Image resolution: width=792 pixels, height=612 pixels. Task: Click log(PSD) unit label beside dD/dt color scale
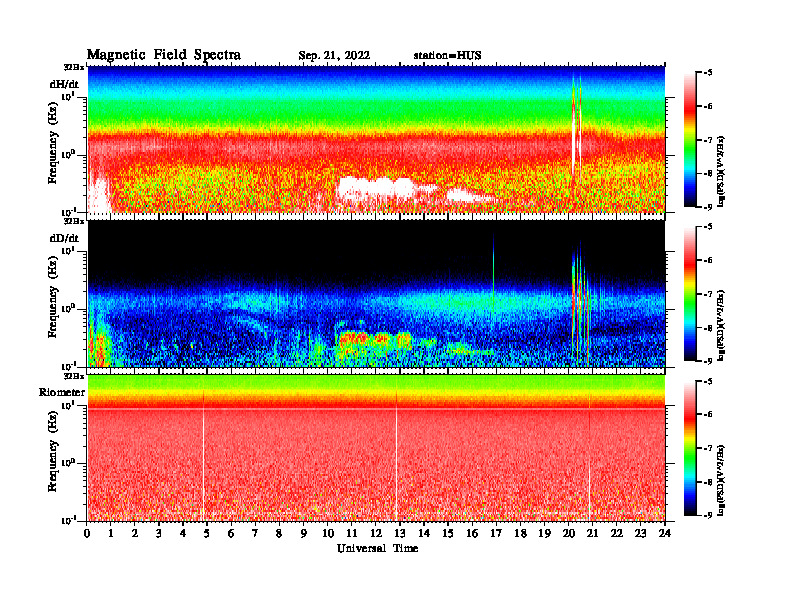tap(722, 325)
